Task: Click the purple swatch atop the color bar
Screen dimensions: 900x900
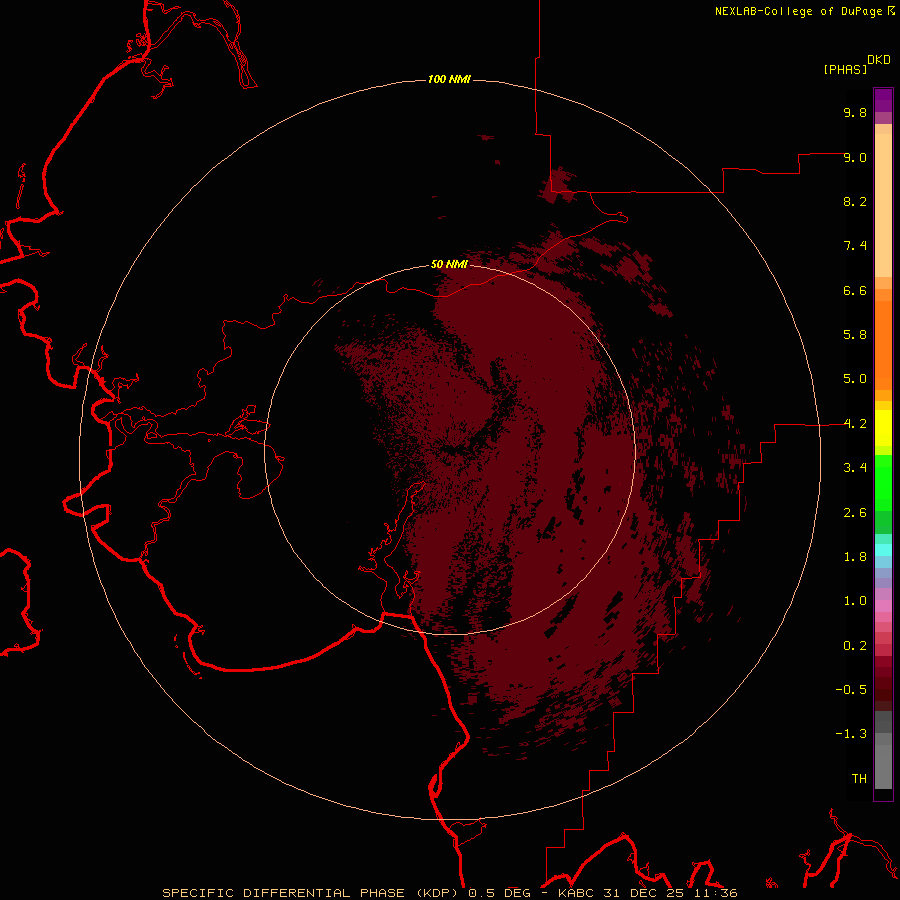Action: [x=883, y=100]
